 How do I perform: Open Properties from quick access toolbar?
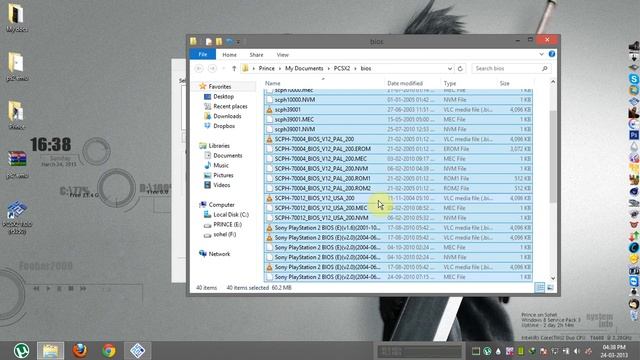point(209,41)
